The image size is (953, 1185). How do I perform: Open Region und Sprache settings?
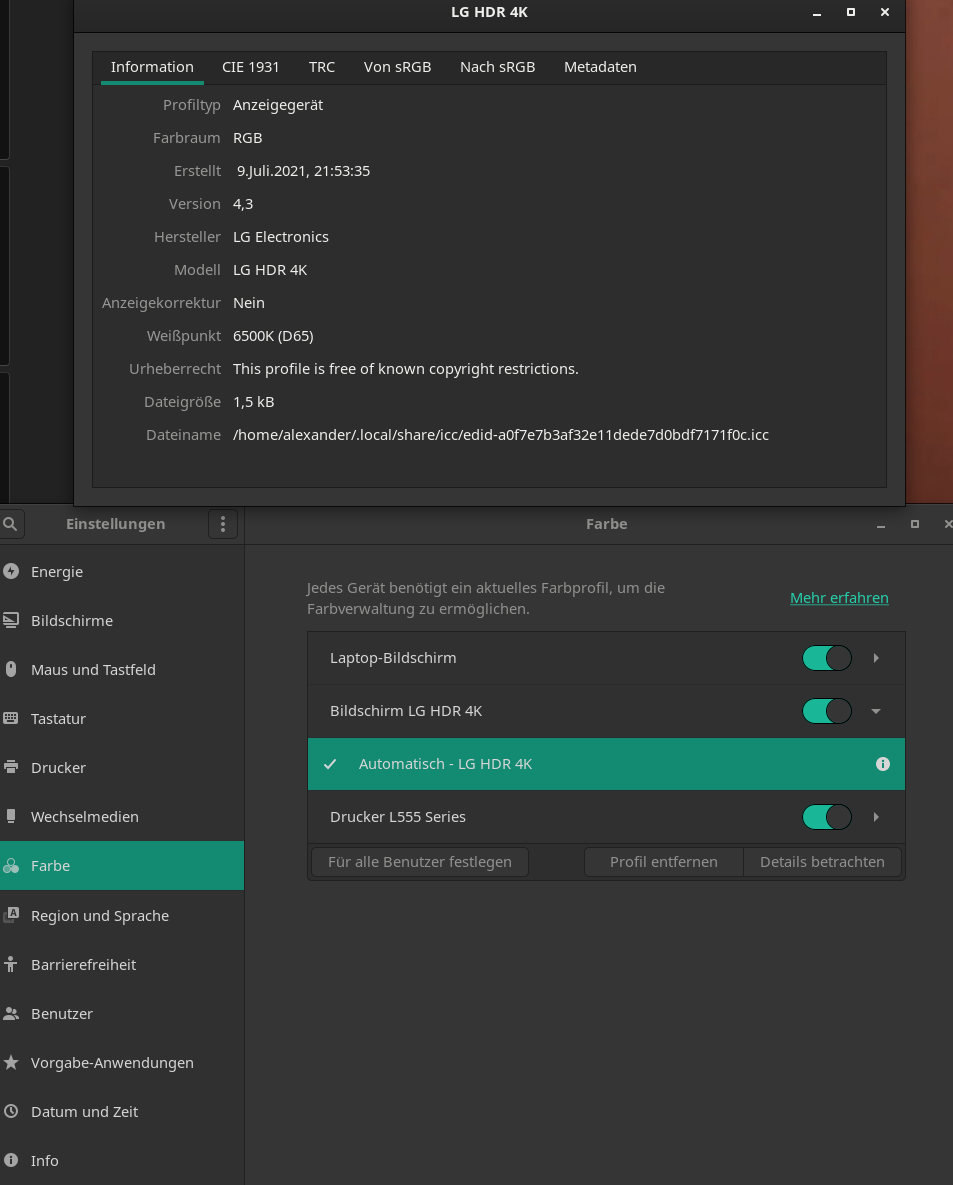point(122,916)
